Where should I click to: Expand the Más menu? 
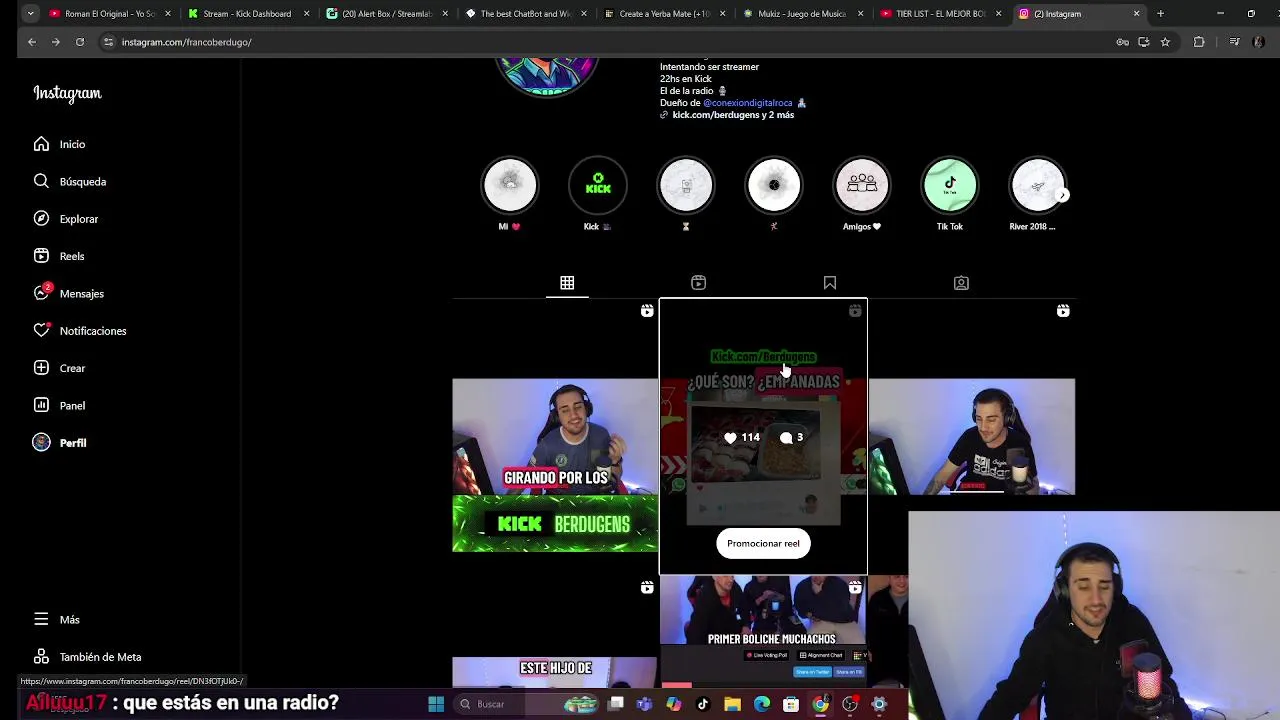(56, 620)
